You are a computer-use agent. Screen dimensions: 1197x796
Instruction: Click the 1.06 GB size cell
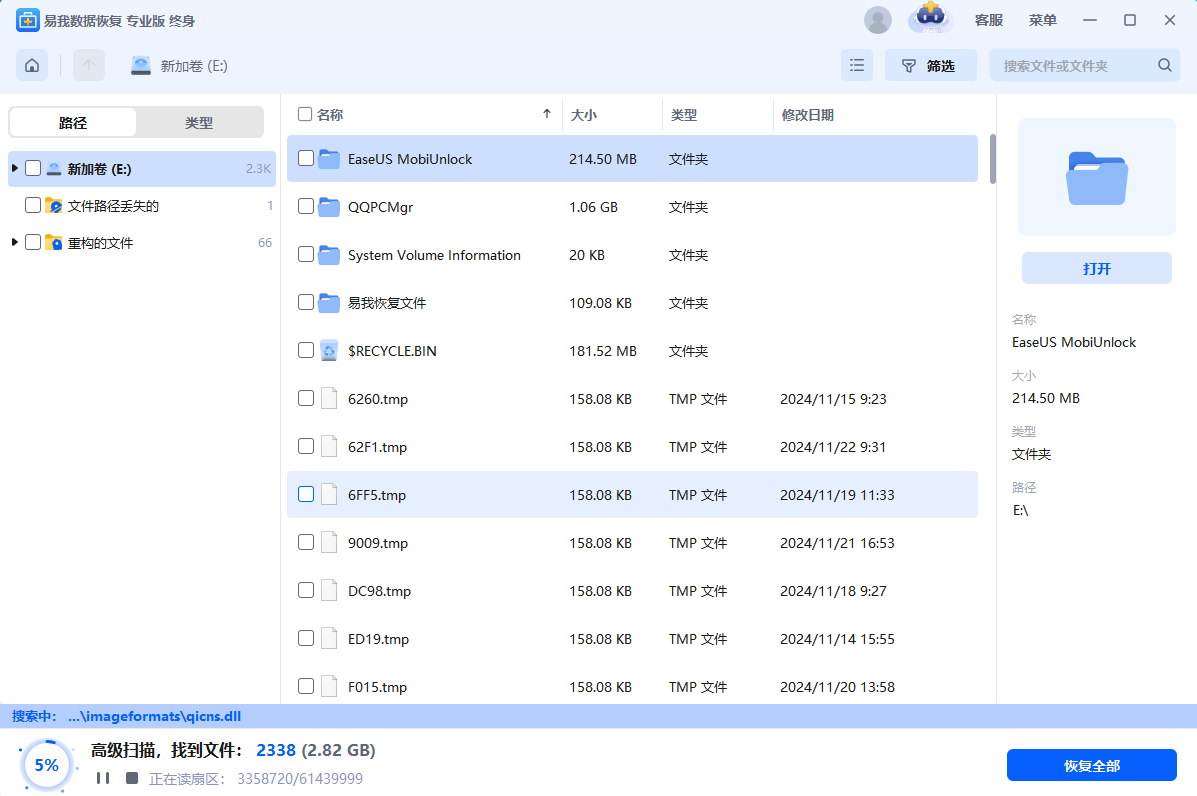[x=593, y=207]
